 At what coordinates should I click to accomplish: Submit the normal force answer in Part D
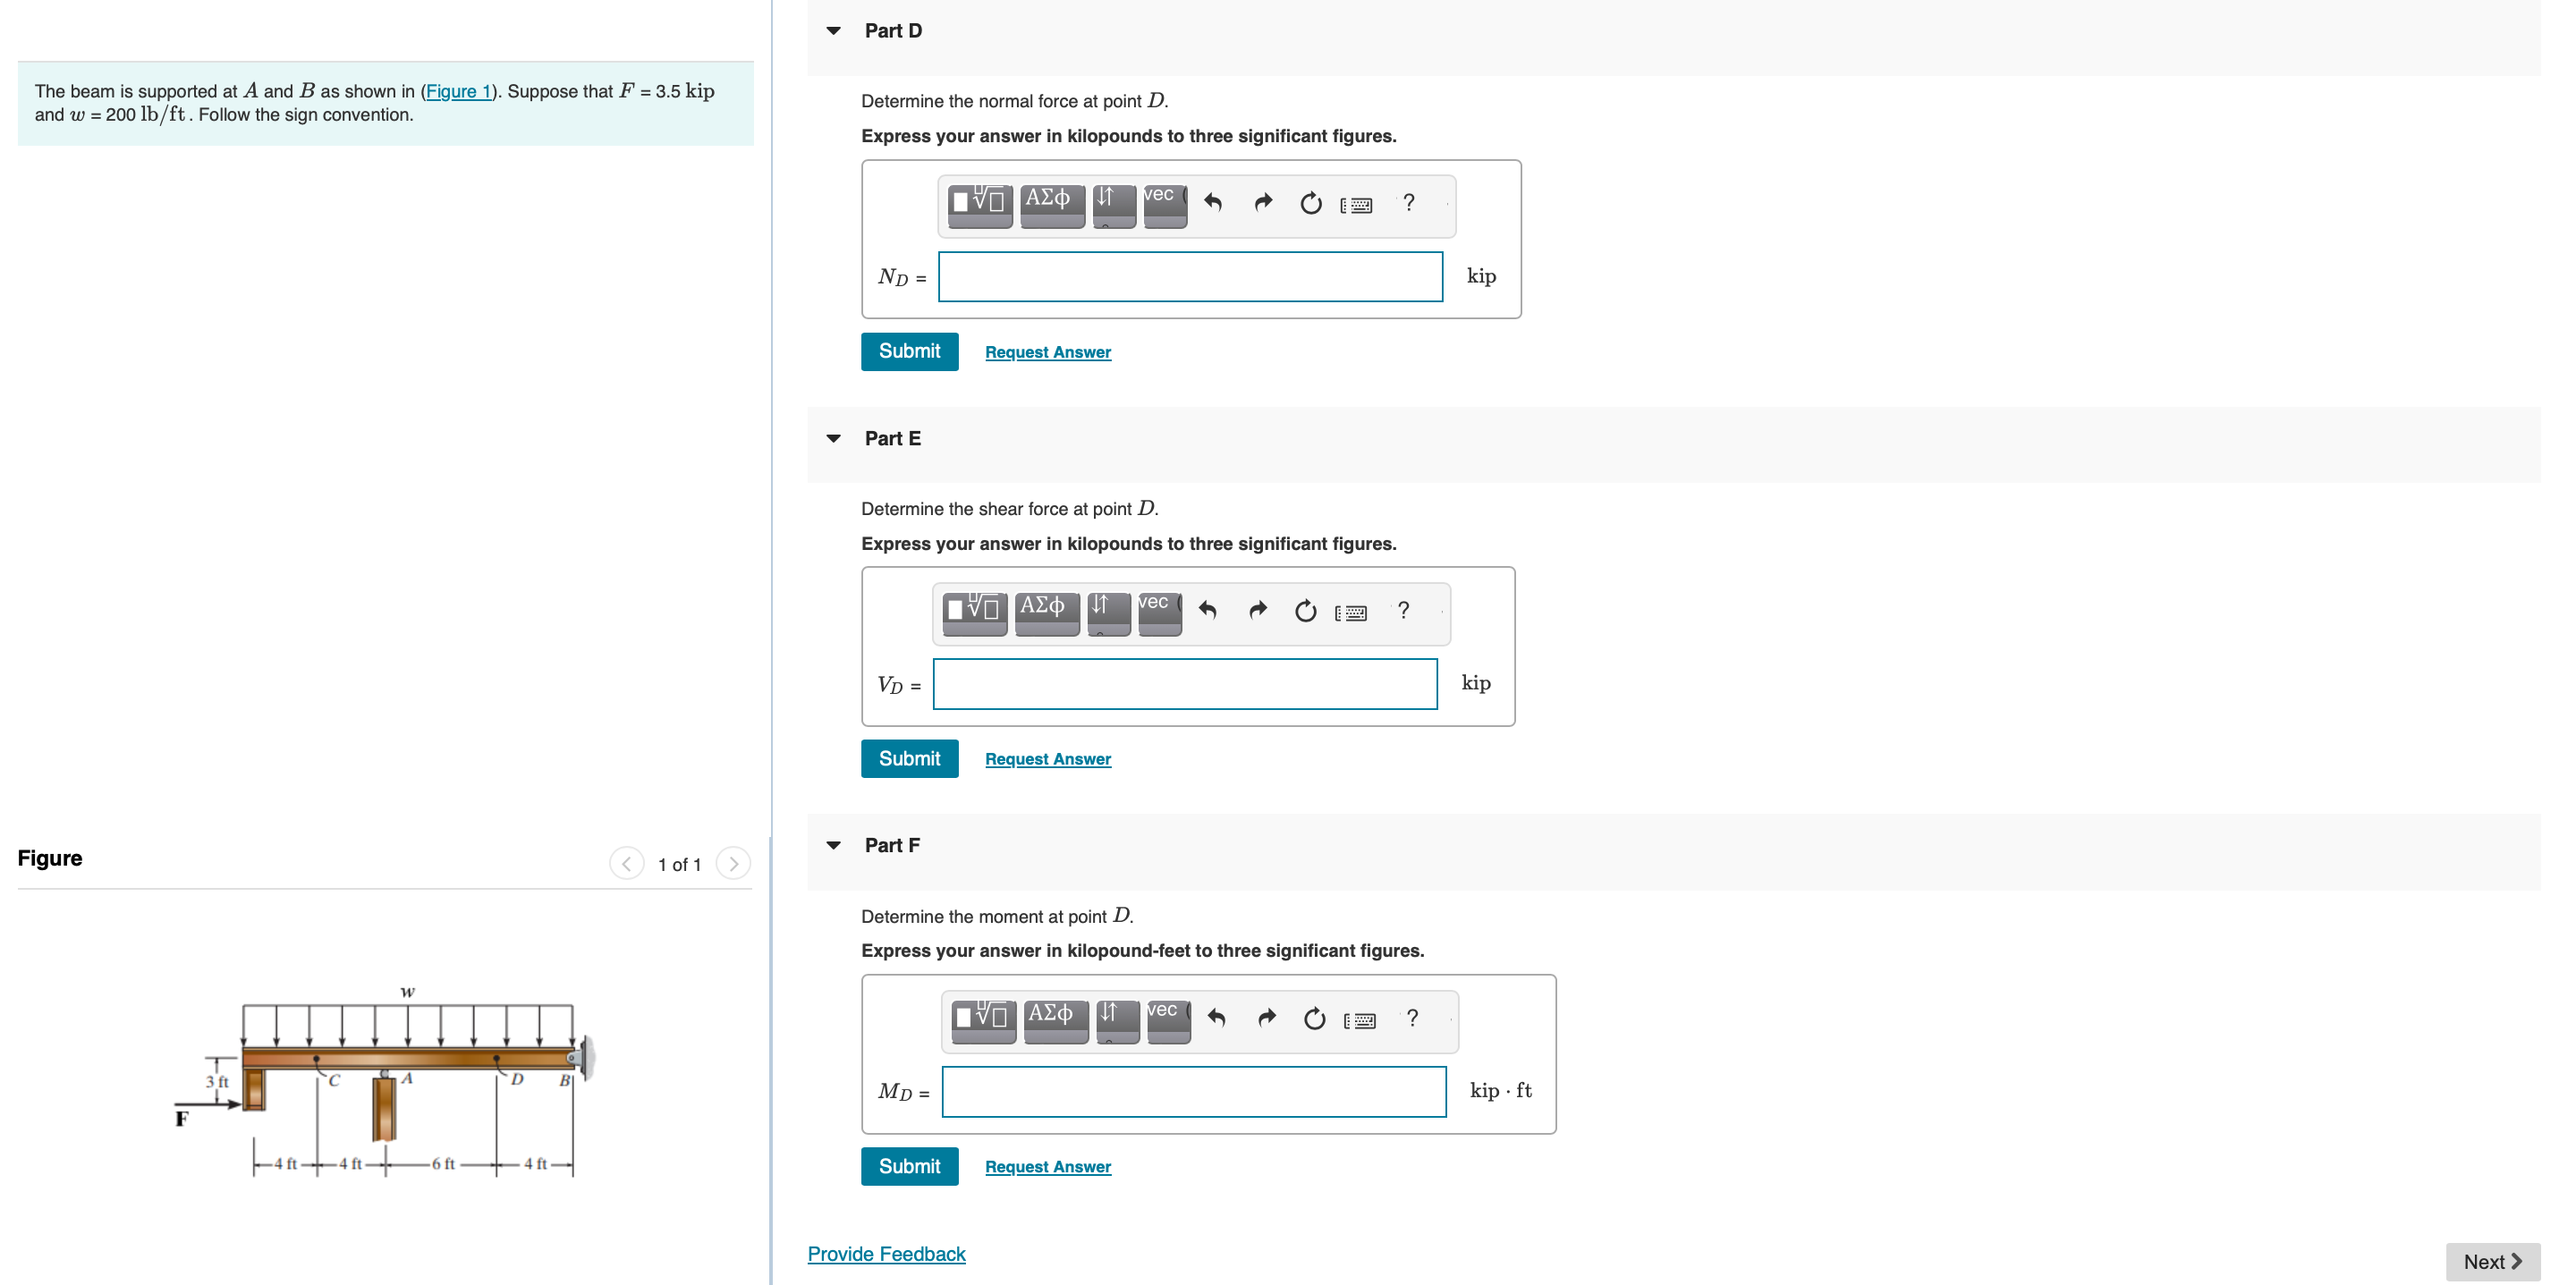[911, 350]
